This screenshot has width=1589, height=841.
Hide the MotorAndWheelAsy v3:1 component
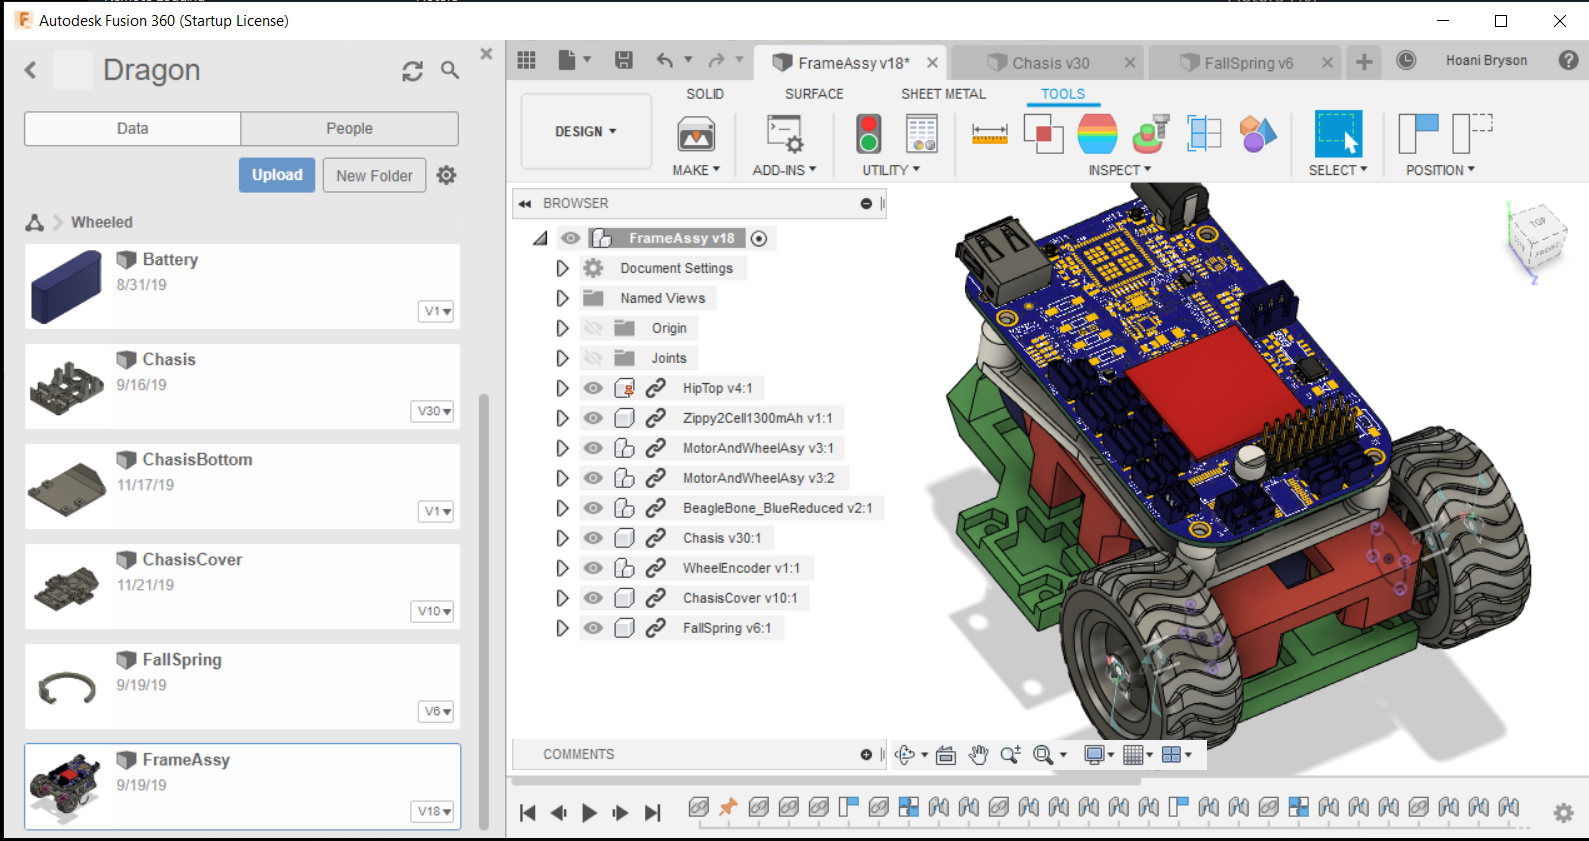click(593, 448)
